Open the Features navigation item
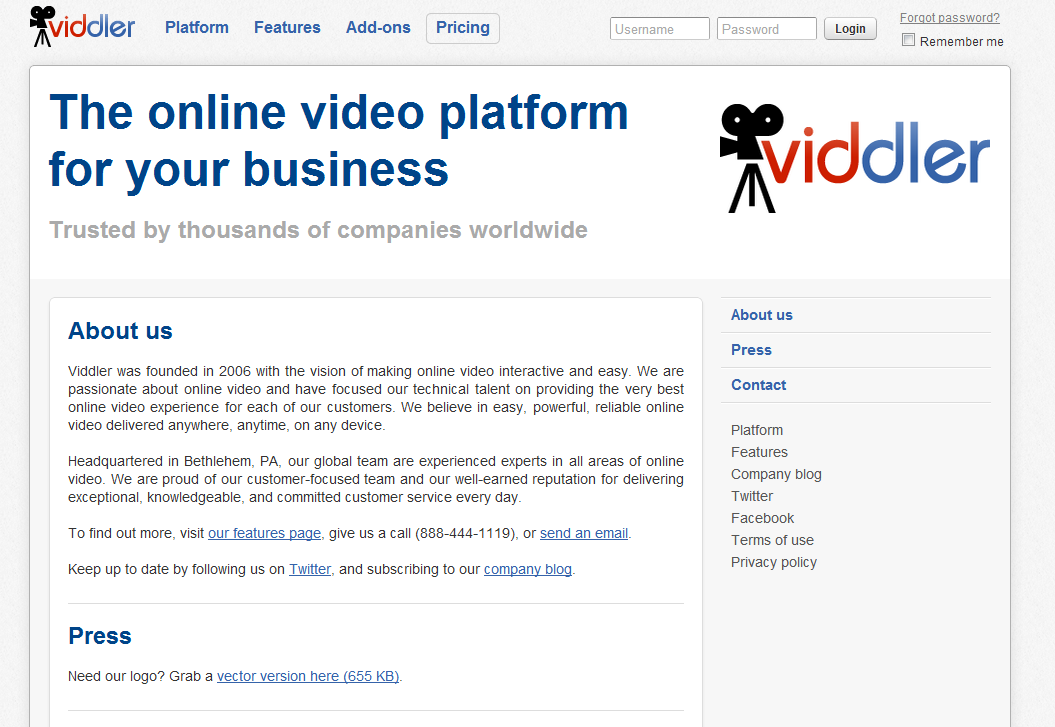Image resolution: width=1055 pixels, height=727 pixels. click(x=287, y=28)
